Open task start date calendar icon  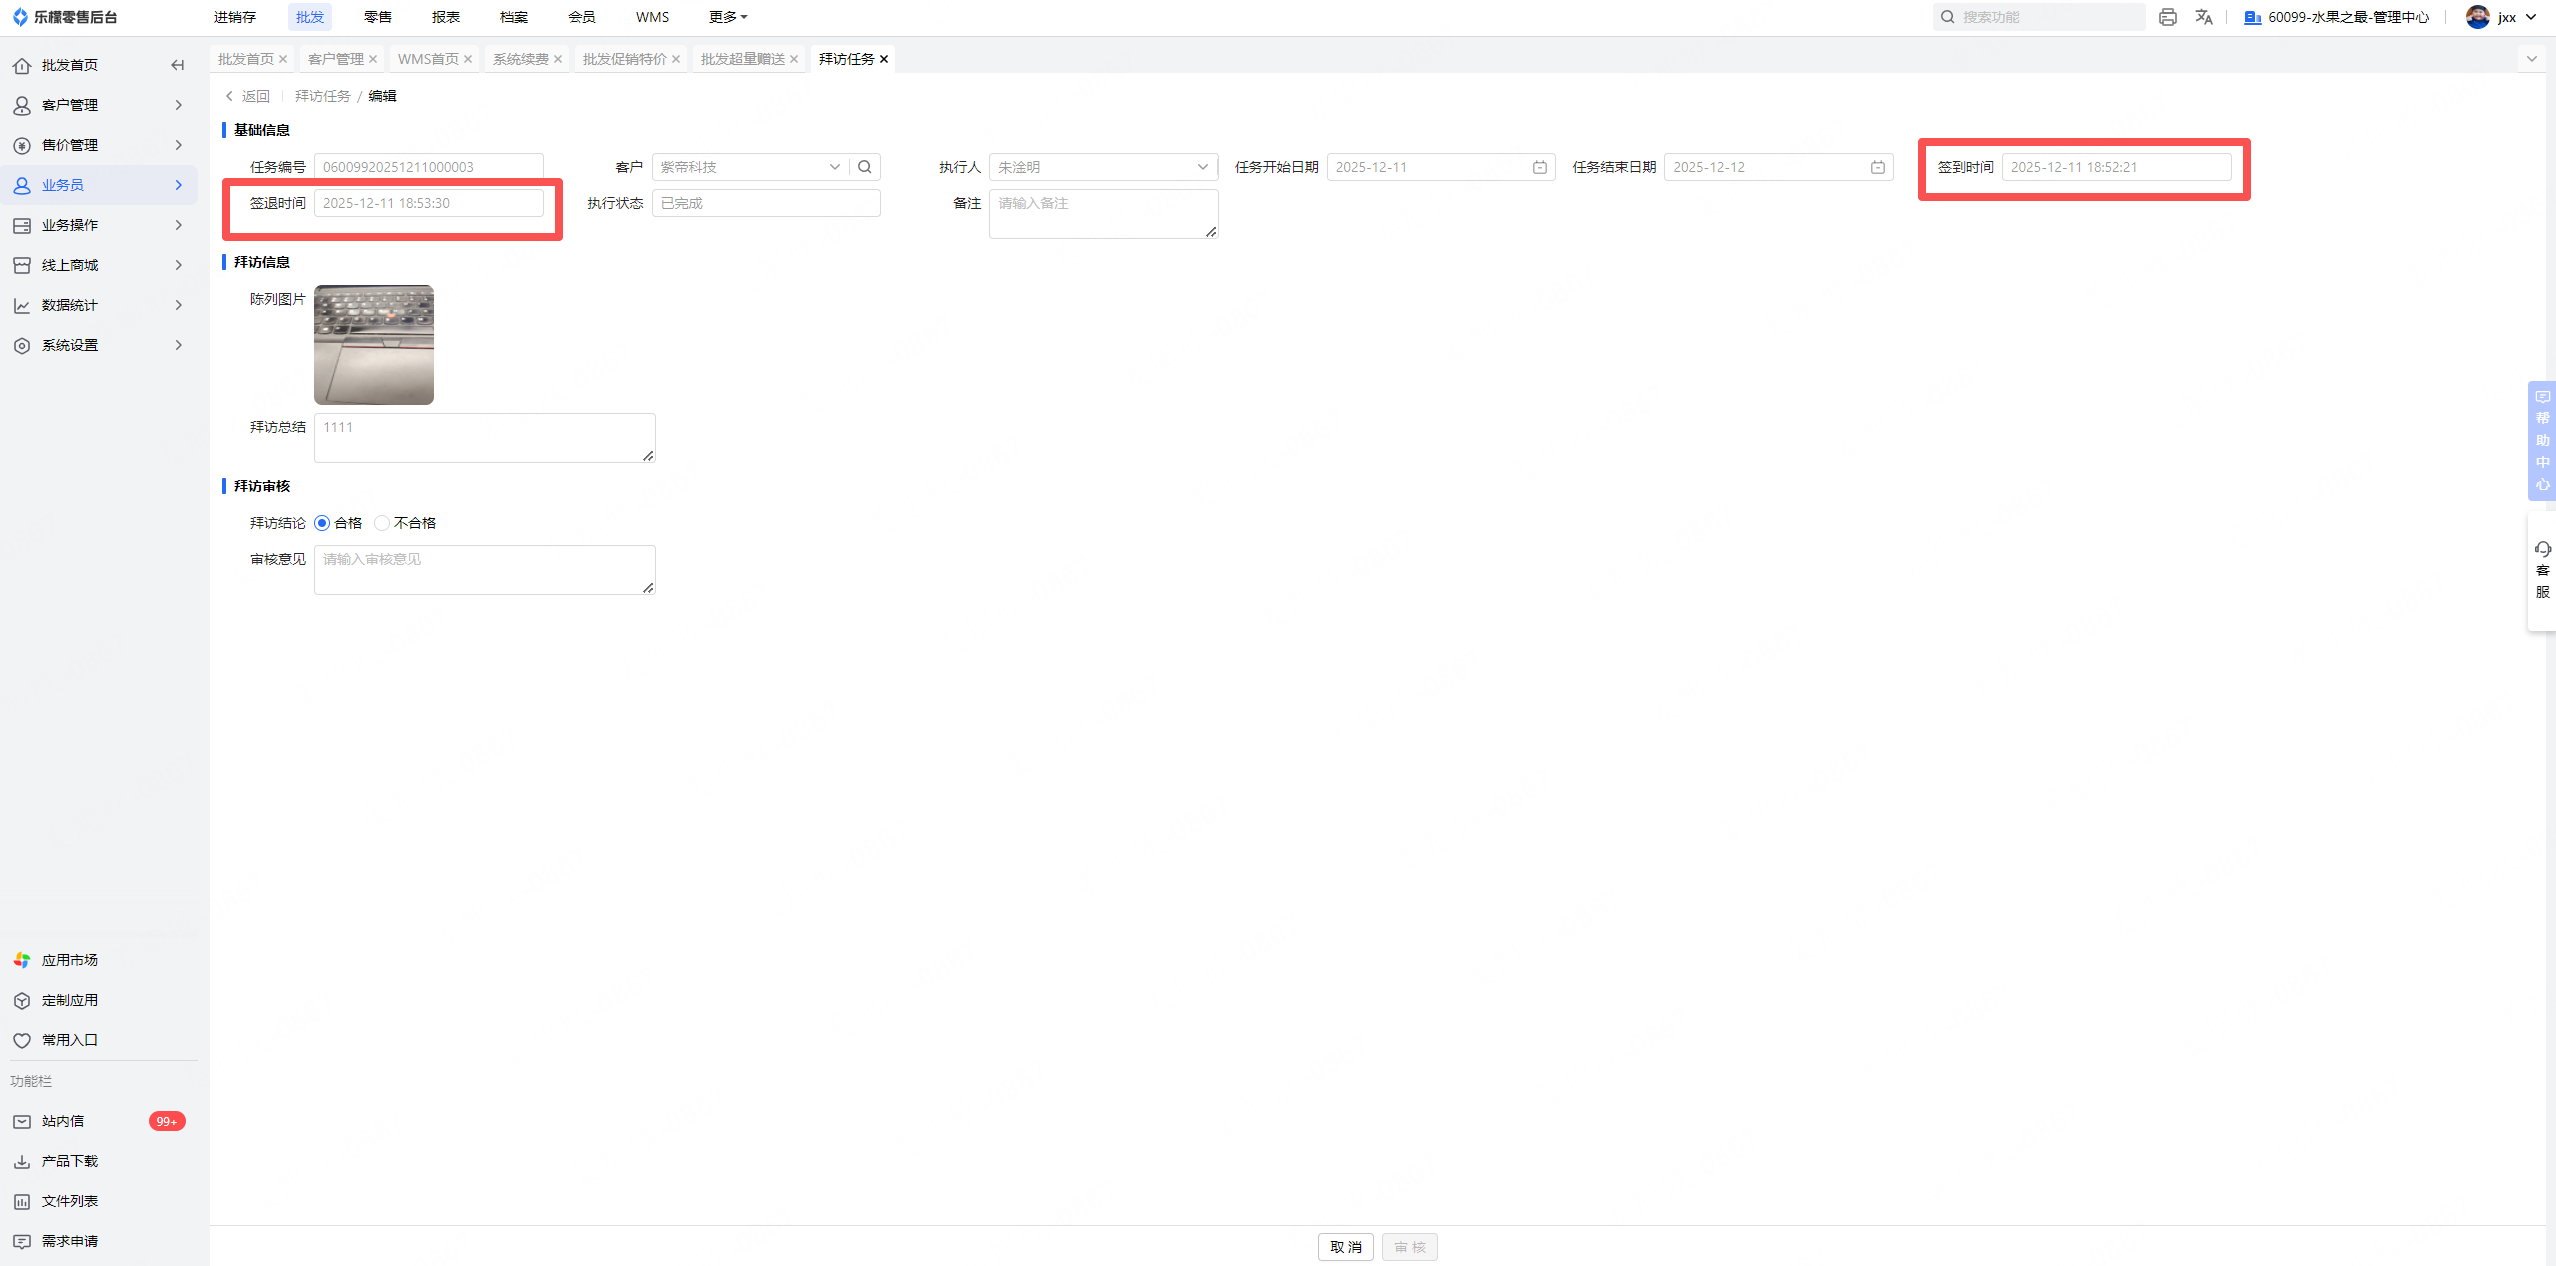pos(1539,167)
